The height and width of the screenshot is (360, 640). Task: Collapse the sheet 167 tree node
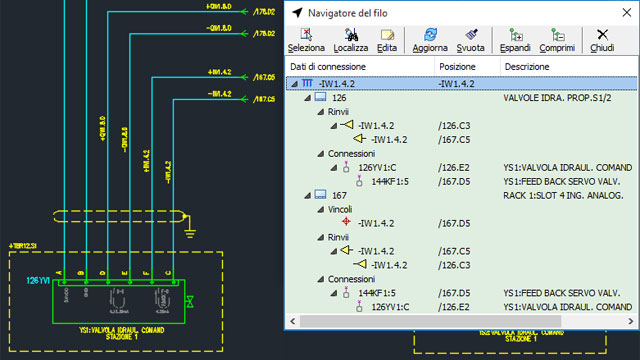308,196
